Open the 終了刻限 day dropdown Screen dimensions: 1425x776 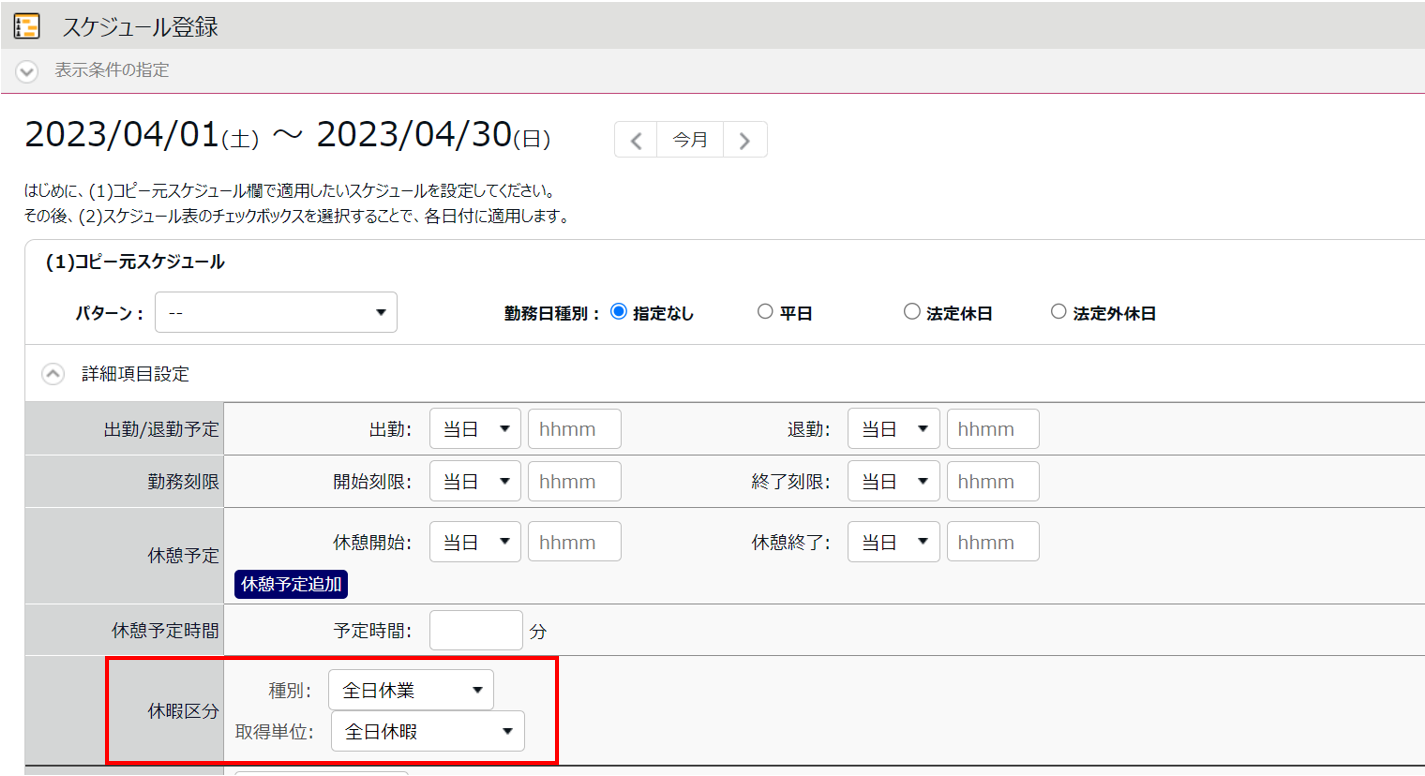click(893, 481)
